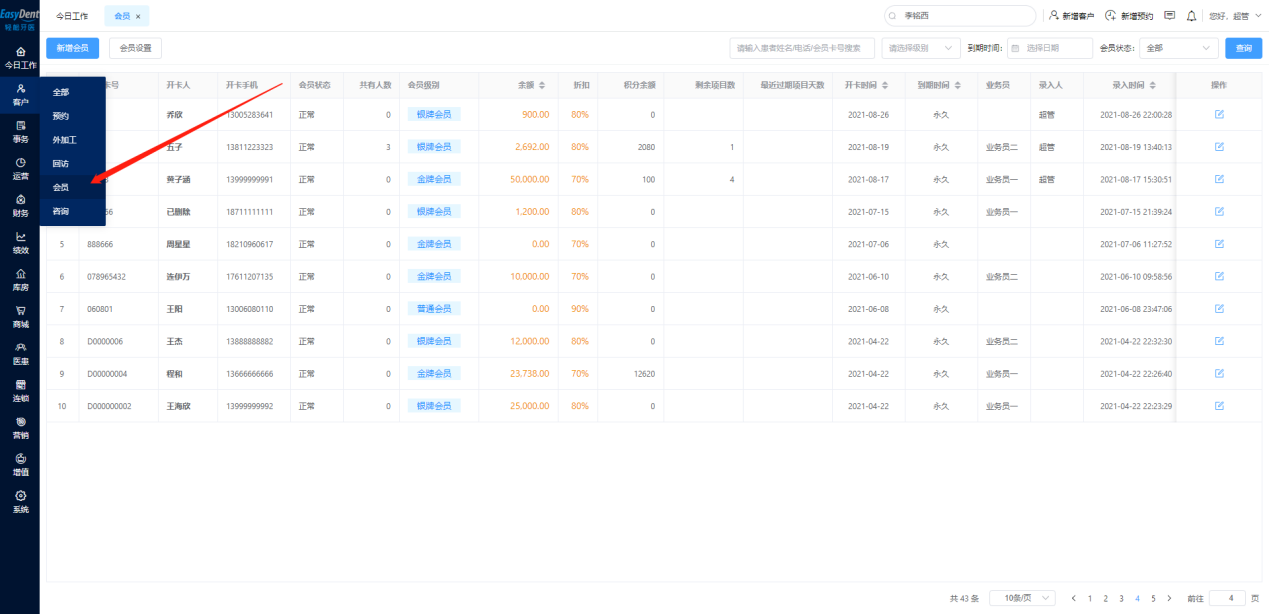The height and width of the screenshot is (614, 1269).
Task: Open the 10条/页 page size dropdown
Action: tap(1022, 598)
